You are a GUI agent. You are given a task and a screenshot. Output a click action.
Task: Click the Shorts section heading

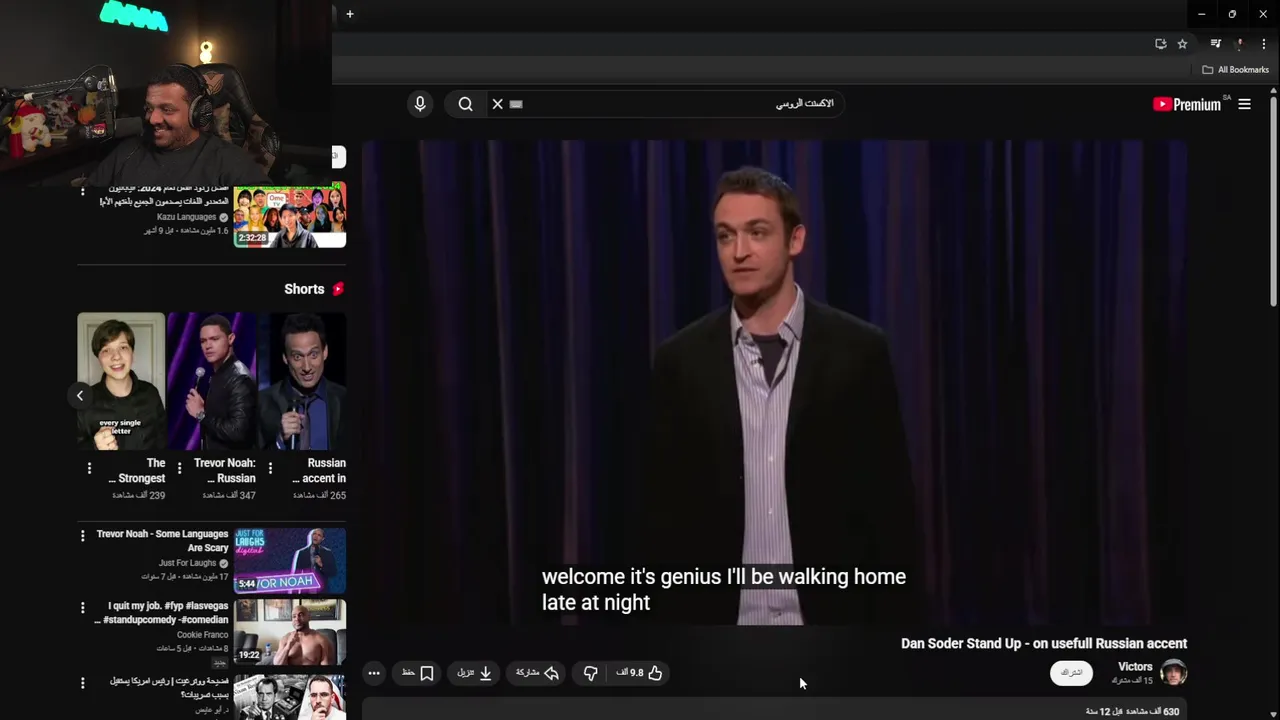304,289
